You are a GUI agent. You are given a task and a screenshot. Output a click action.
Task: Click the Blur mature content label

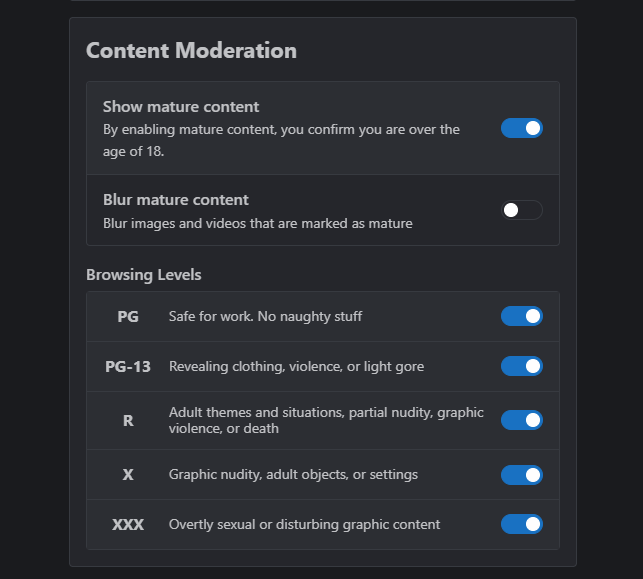click(x=176, y=200)
